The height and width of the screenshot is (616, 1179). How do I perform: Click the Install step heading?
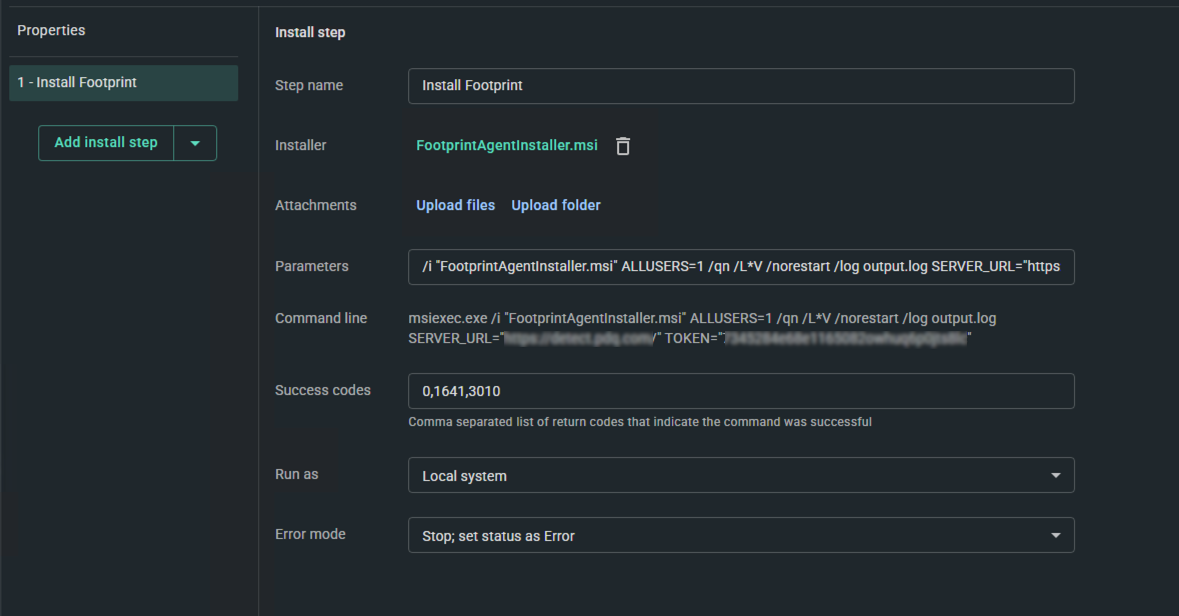[x=310, y=32]
